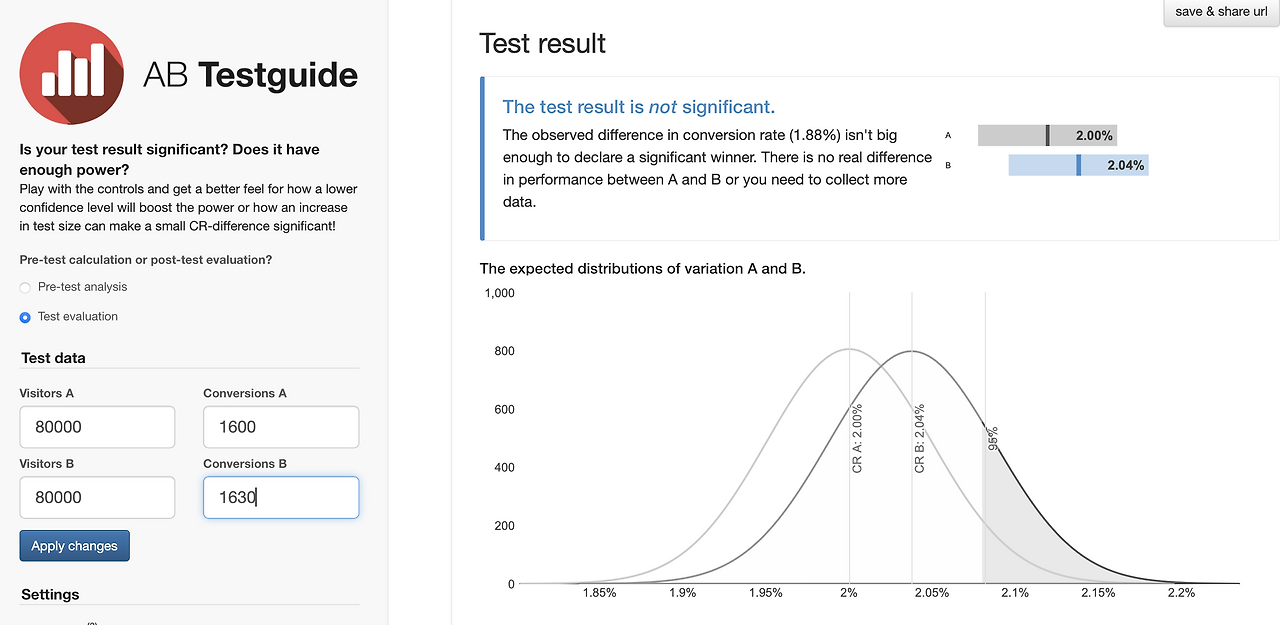
Task: Click the CR A: 2.00% chart line label
Action: [x=858, y=438]
